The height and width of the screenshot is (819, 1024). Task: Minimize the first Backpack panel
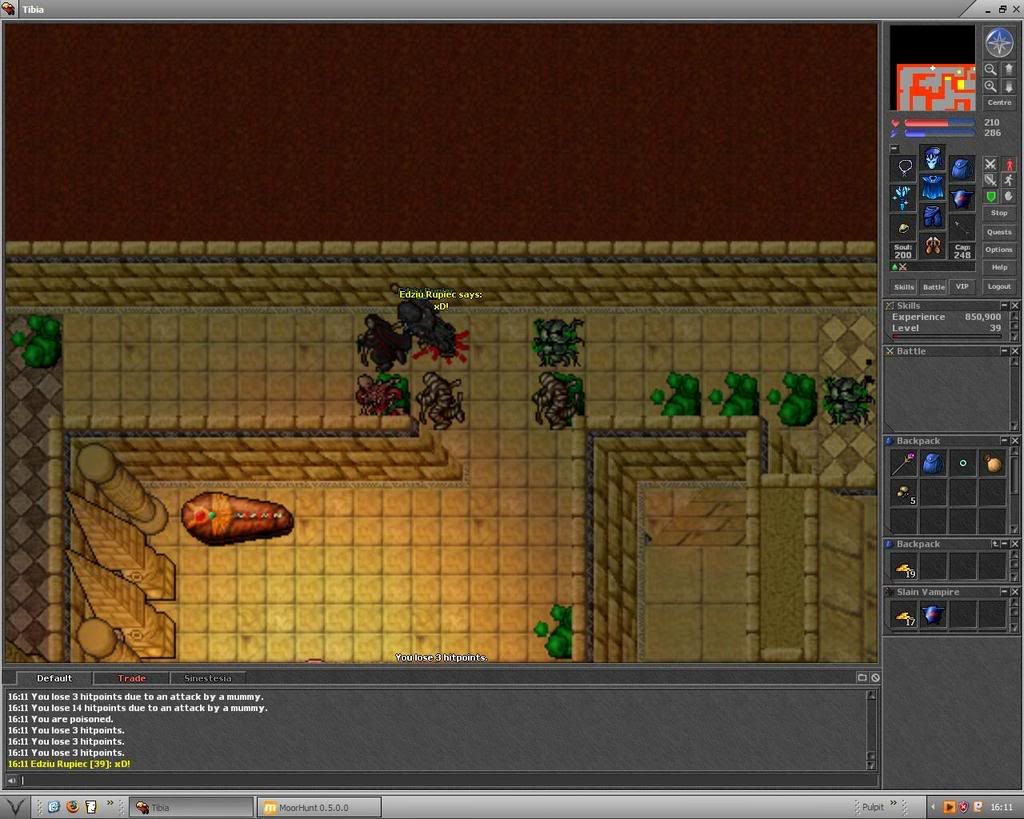tap(1004, 441)
